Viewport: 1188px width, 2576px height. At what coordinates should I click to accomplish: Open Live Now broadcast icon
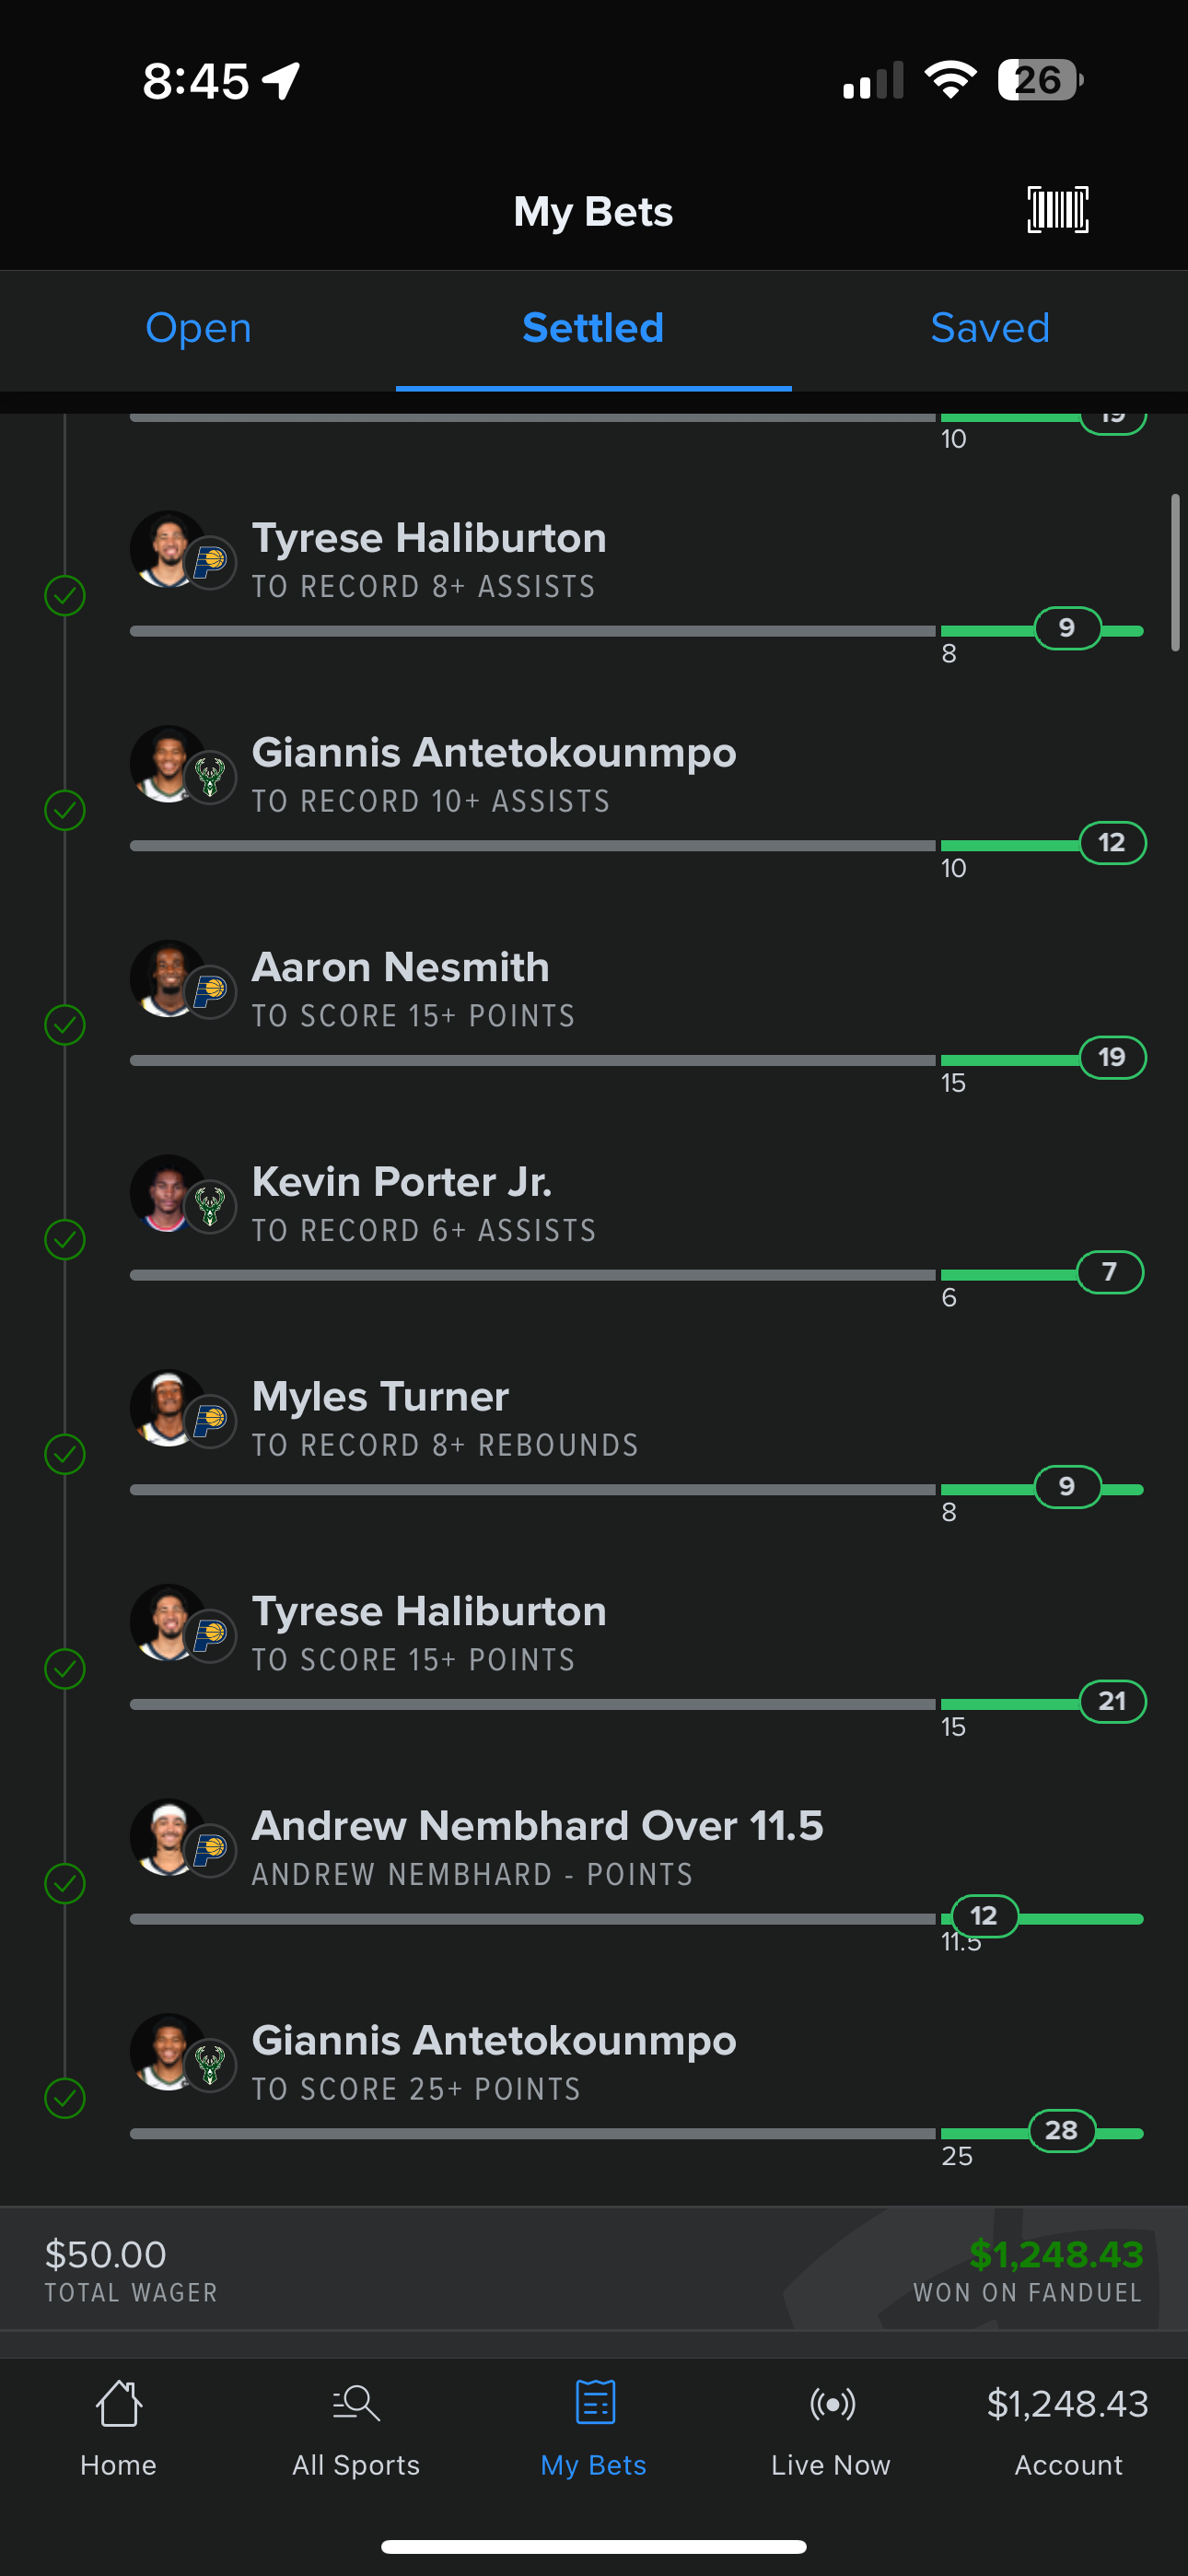pos(831,2402)
